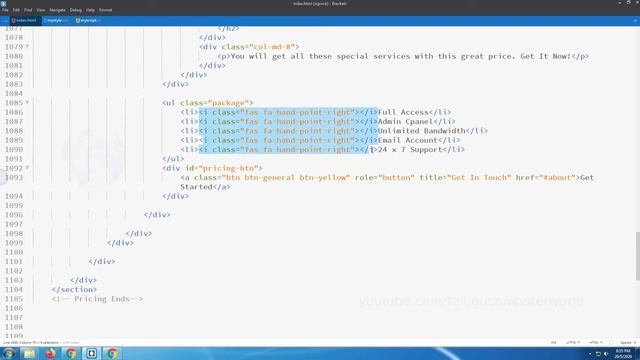Click the "col-md-8" class value
Screen dimensions: 640x360
pos(272,47)
